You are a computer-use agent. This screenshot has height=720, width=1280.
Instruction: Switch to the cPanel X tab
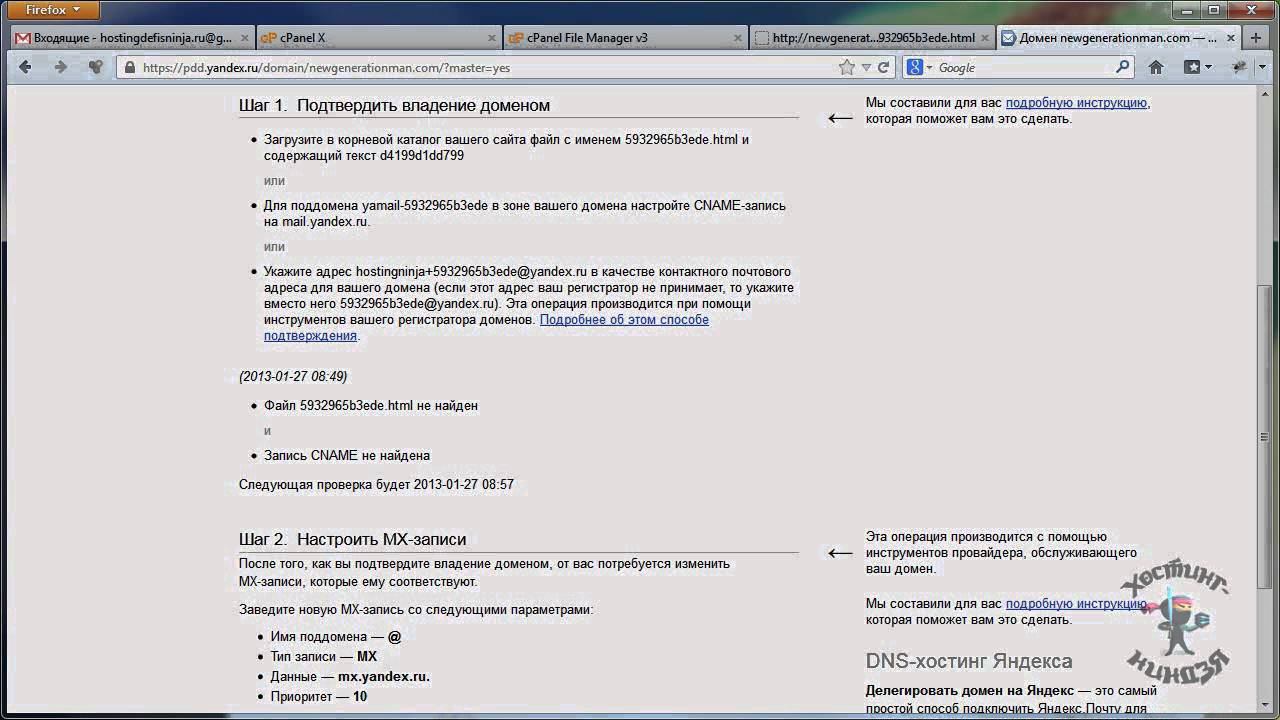coord(378,38)
